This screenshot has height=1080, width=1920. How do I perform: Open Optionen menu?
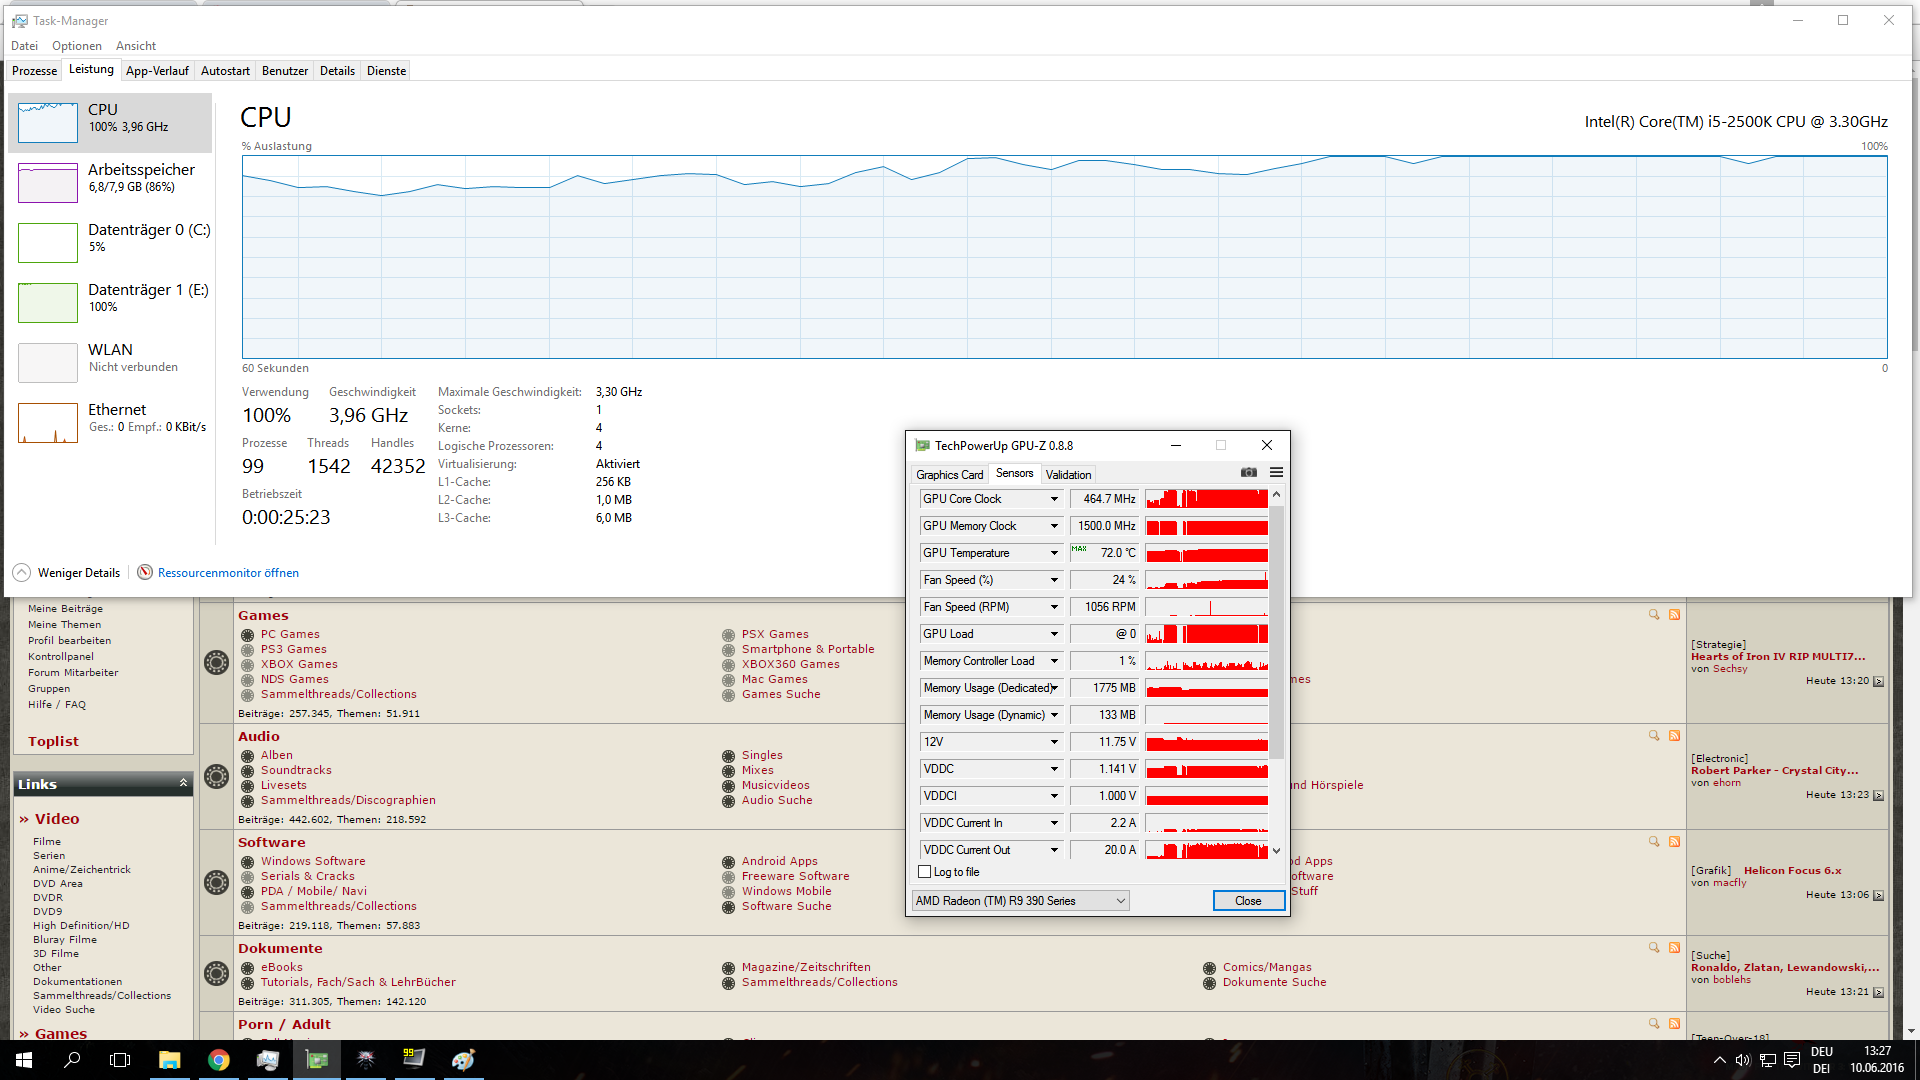pos(77,46)
